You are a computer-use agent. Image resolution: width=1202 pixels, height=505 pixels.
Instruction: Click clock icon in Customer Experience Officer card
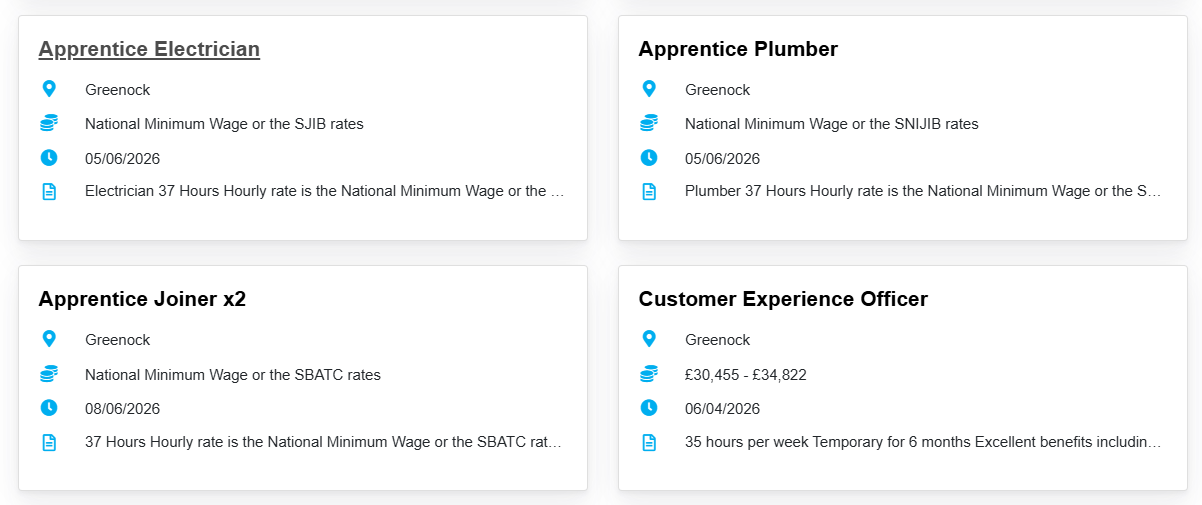coord(649,408)
